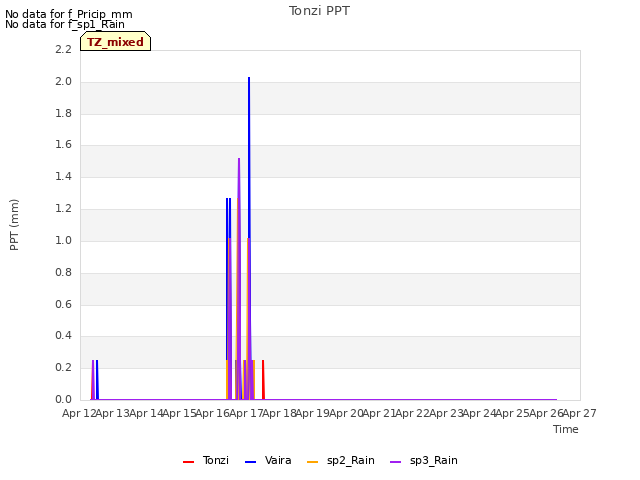
Task: Click the Apr 17 x-axis tick label
Action: click(246, 413)
